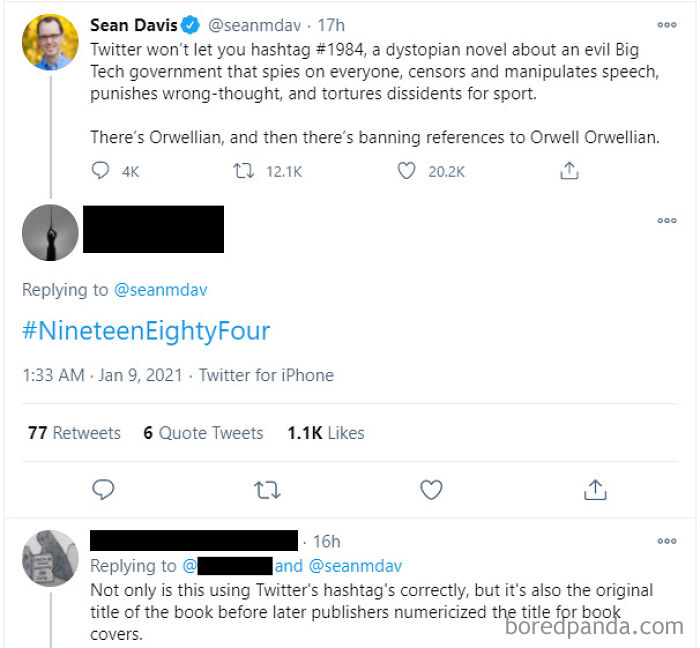Show the 1.1K Likes list
Viewport: 700px width, 648px height.
tap(326, 433)
